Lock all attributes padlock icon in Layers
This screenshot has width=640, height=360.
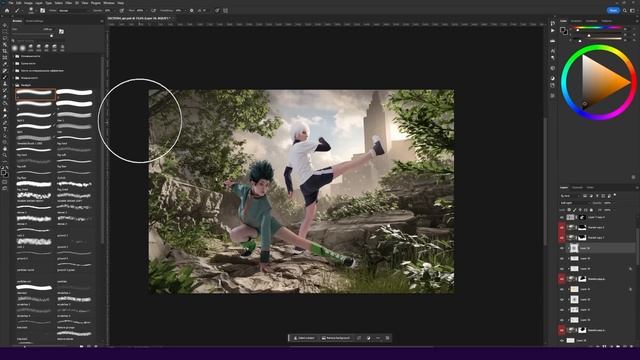(x=591, y=210)
